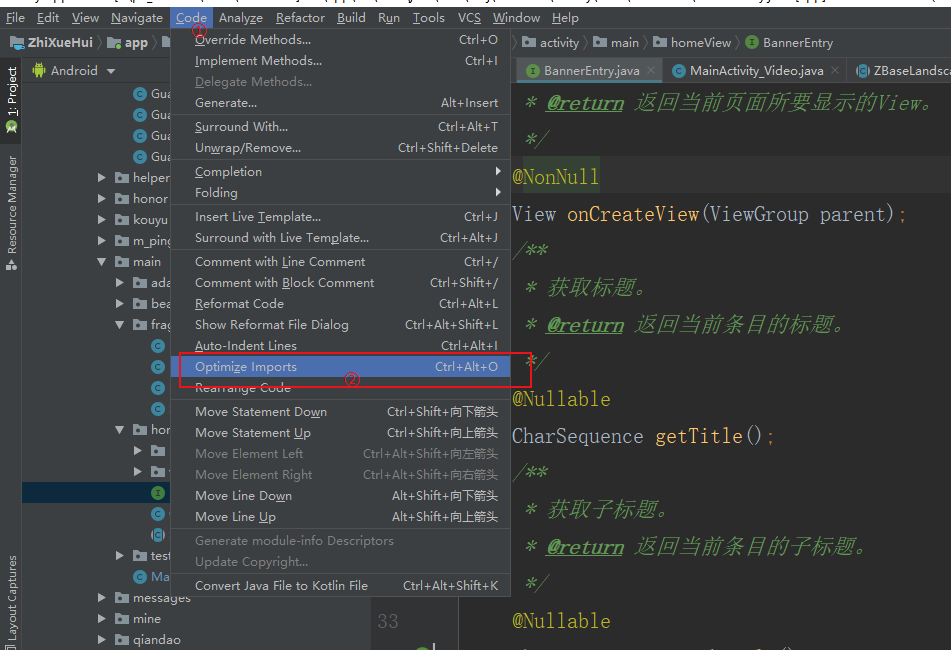Viewport: 951px width, 650px height.
Task: Open the Edit menu
Action: (48, 18)
